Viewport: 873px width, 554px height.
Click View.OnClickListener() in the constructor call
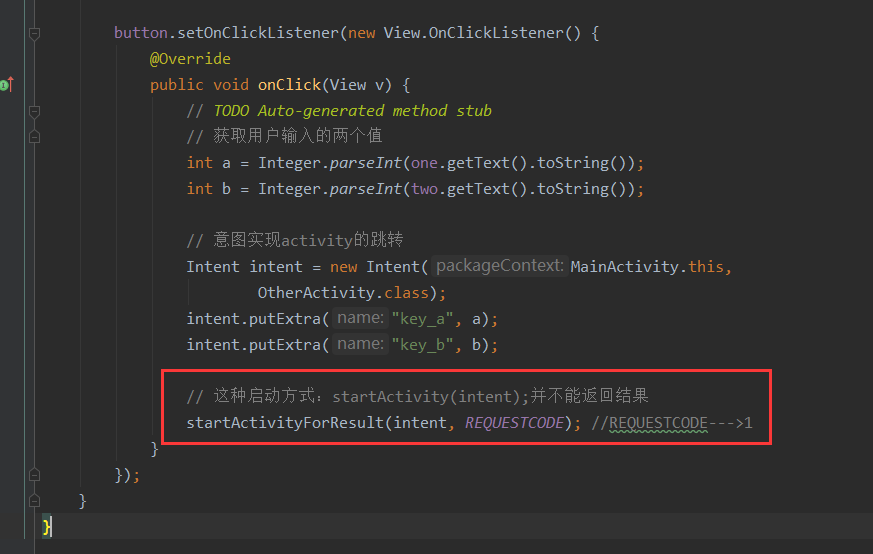coord(482,33)
